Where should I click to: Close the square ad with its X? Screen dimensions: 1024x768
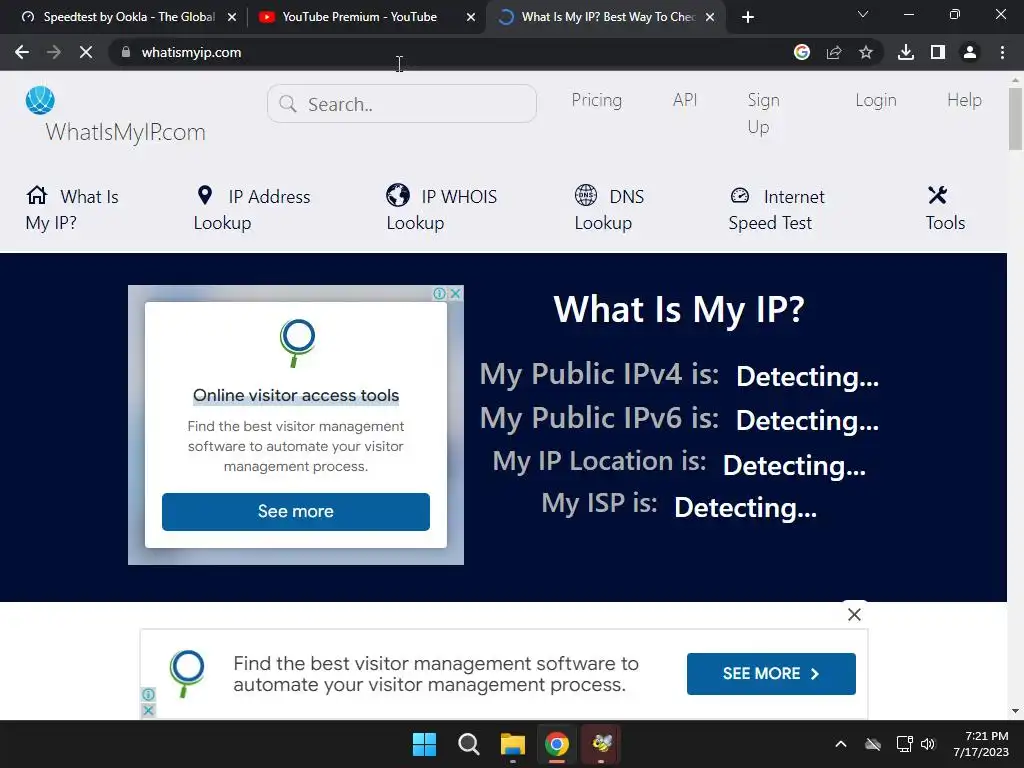[x=456, y=294]
